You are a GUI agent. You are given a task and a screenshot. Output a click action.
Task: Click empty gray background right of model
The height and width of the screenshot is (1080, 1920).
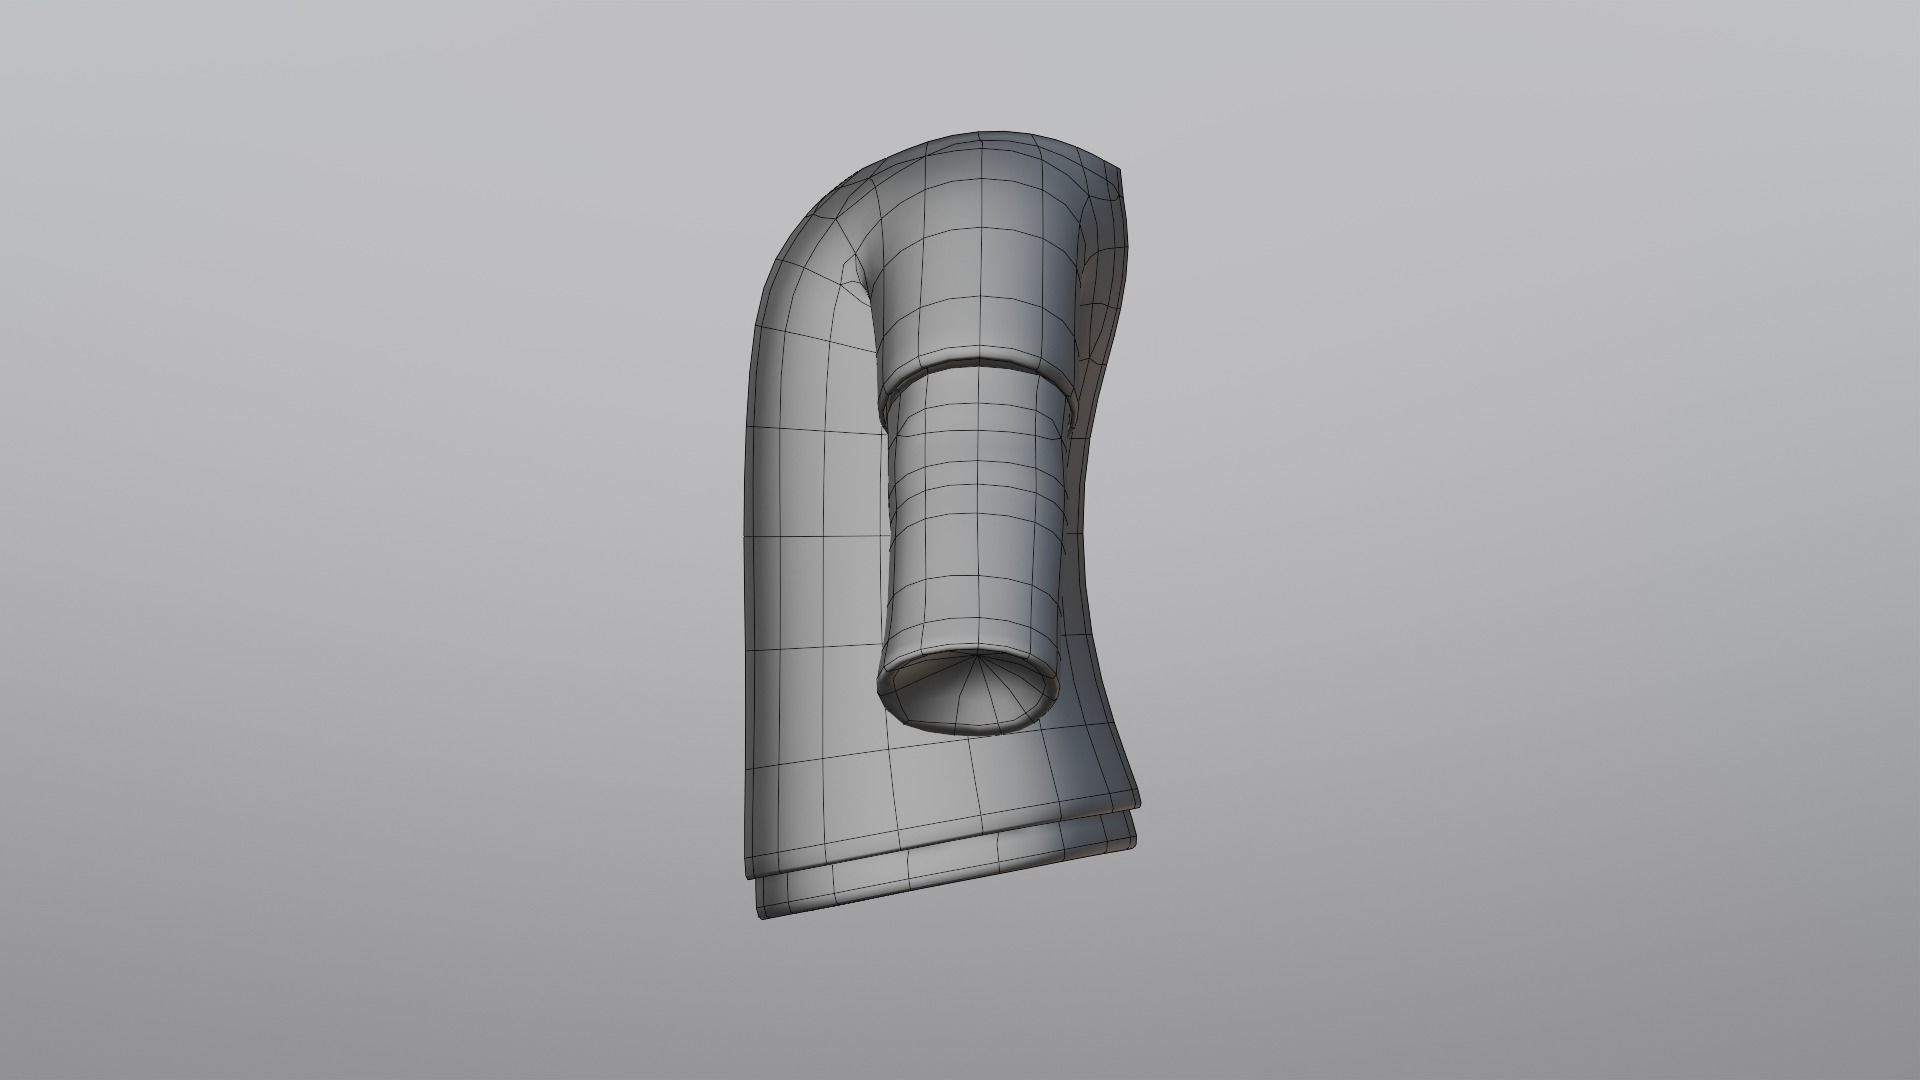coord(1500,540)
